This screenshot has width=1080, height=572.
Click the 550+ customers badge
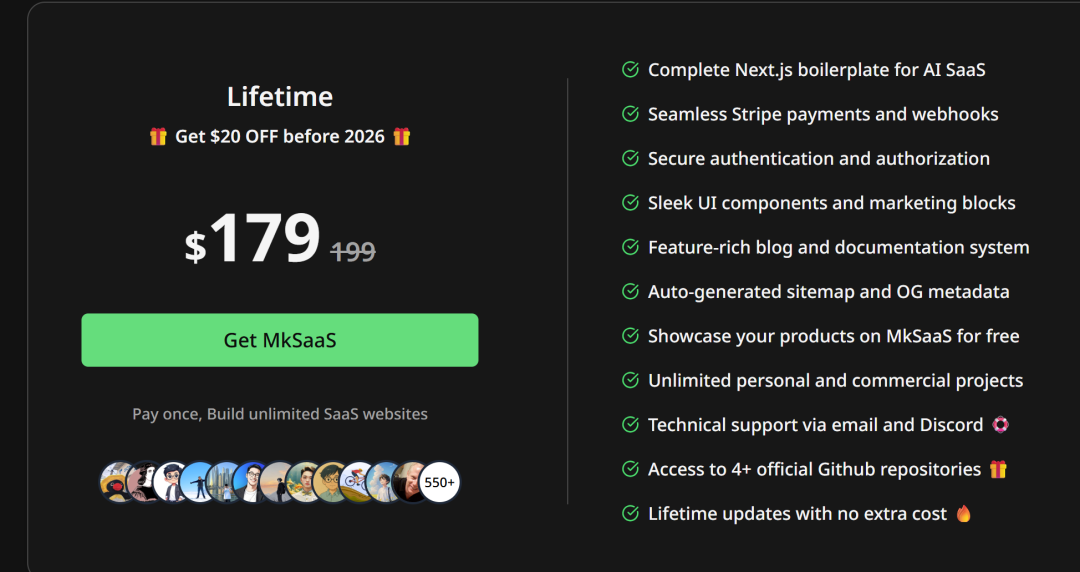(x=439, y=482)
